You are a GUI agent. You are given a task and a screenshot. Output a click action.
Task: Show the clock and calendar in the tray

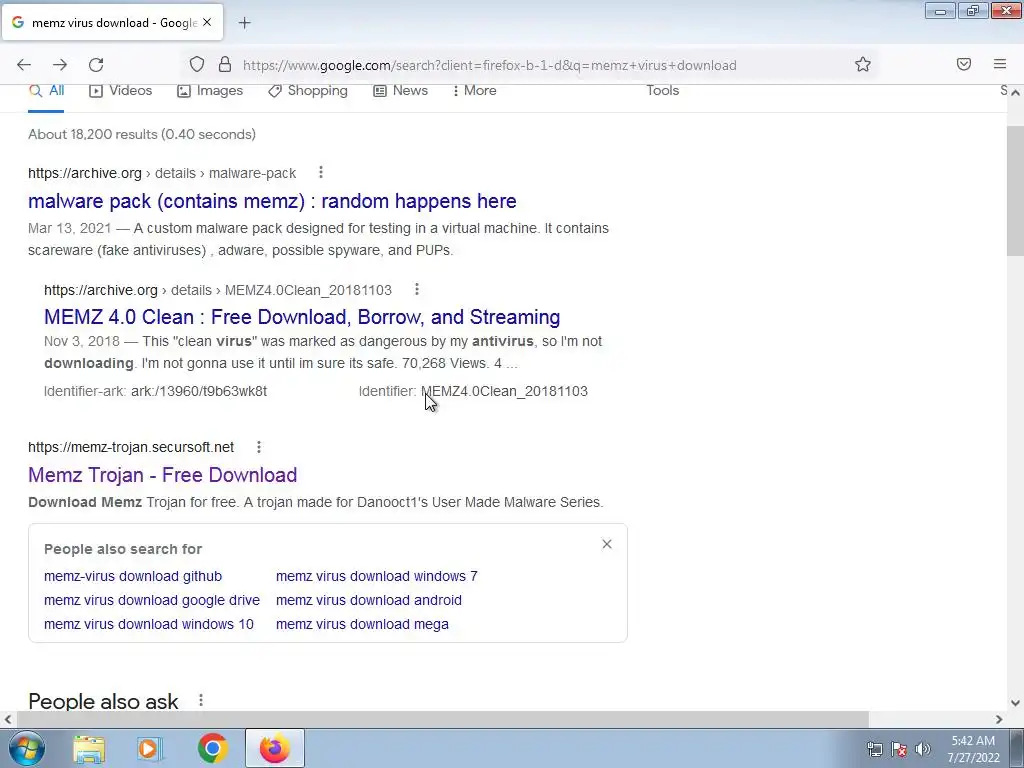coord(973,749)
